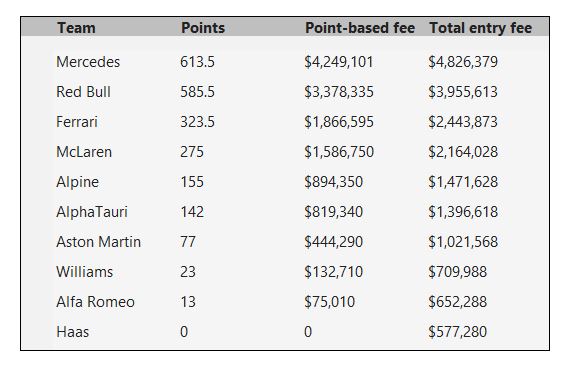Click Mercedes points value 613.5
The image size is (567, 375).
(197, 62)
